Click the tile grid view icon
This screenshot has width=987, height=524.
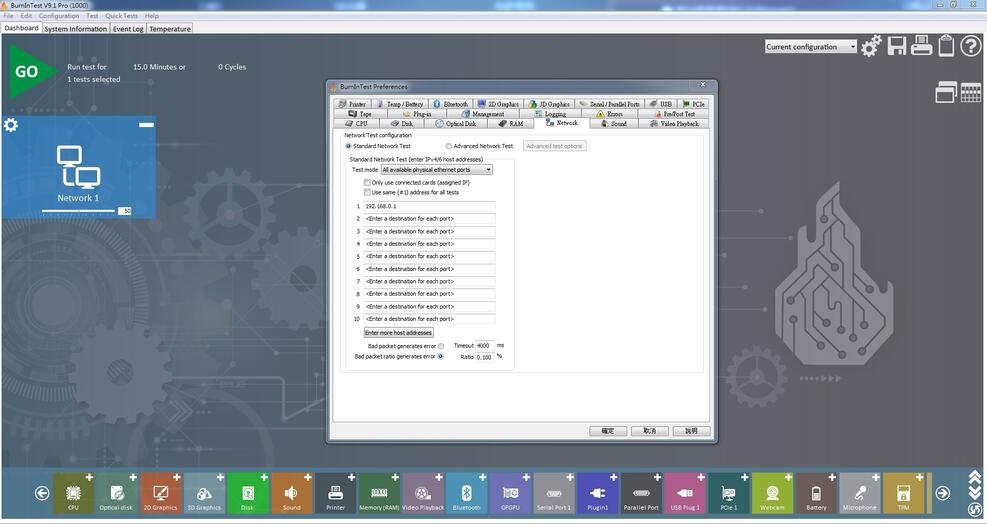click(x=971, y=93)
